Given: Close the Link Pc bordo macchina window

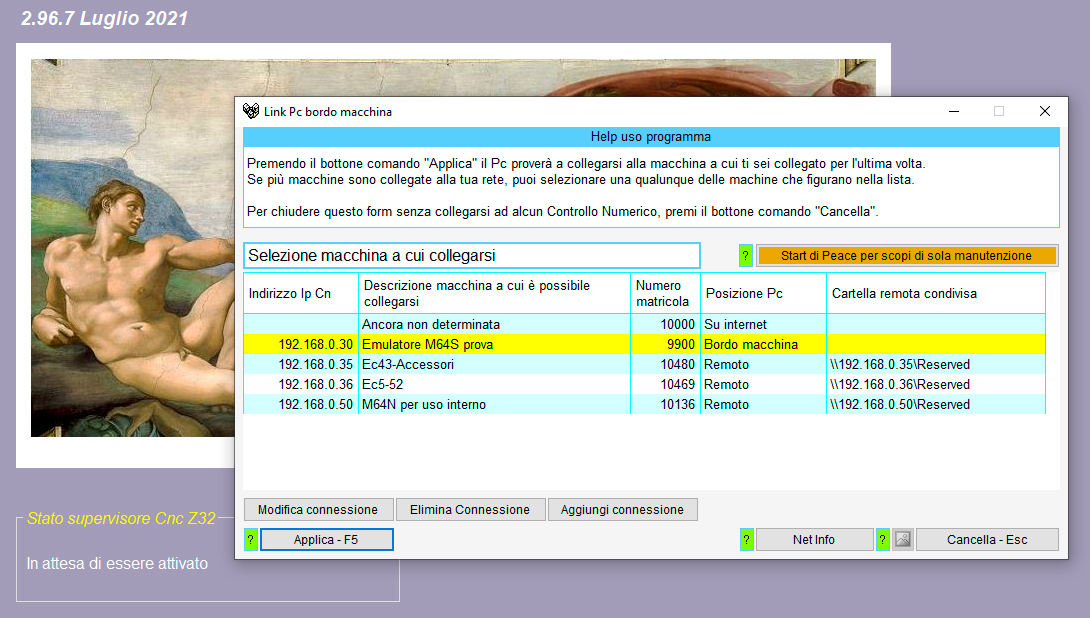Looking at the screenshot, I should (1044, 111).
